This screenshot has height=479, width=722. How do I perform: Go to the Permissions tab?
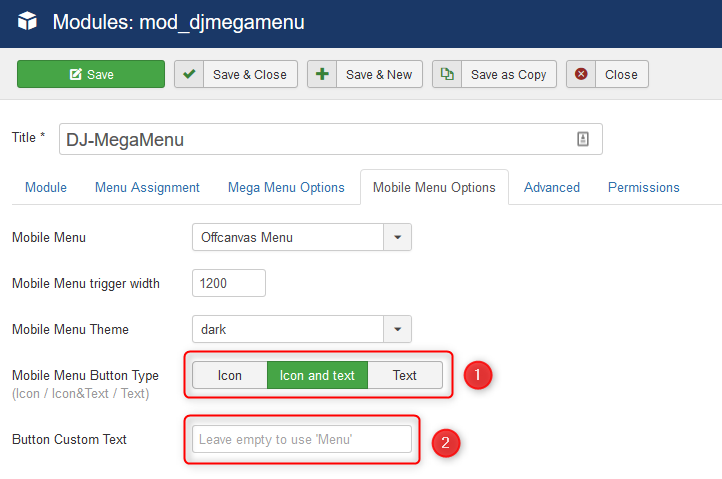click(644, 187)
